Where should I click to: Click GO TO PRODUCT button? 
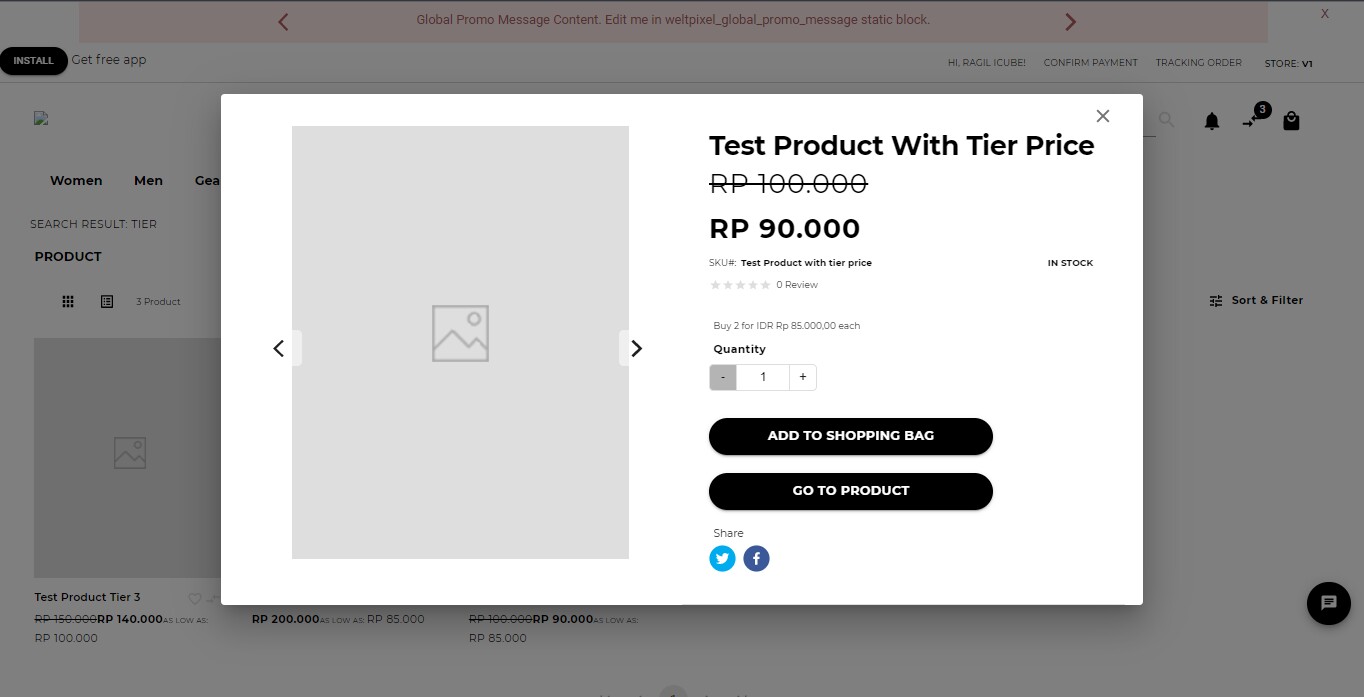click(x=850, y=491)
